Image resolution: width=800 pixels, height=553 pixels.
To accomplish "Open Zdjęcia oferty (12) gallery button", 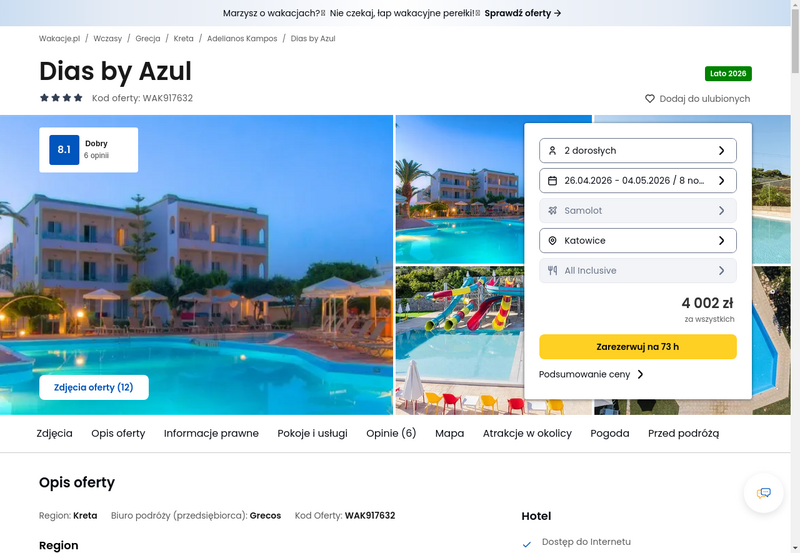I will [94, 387].
